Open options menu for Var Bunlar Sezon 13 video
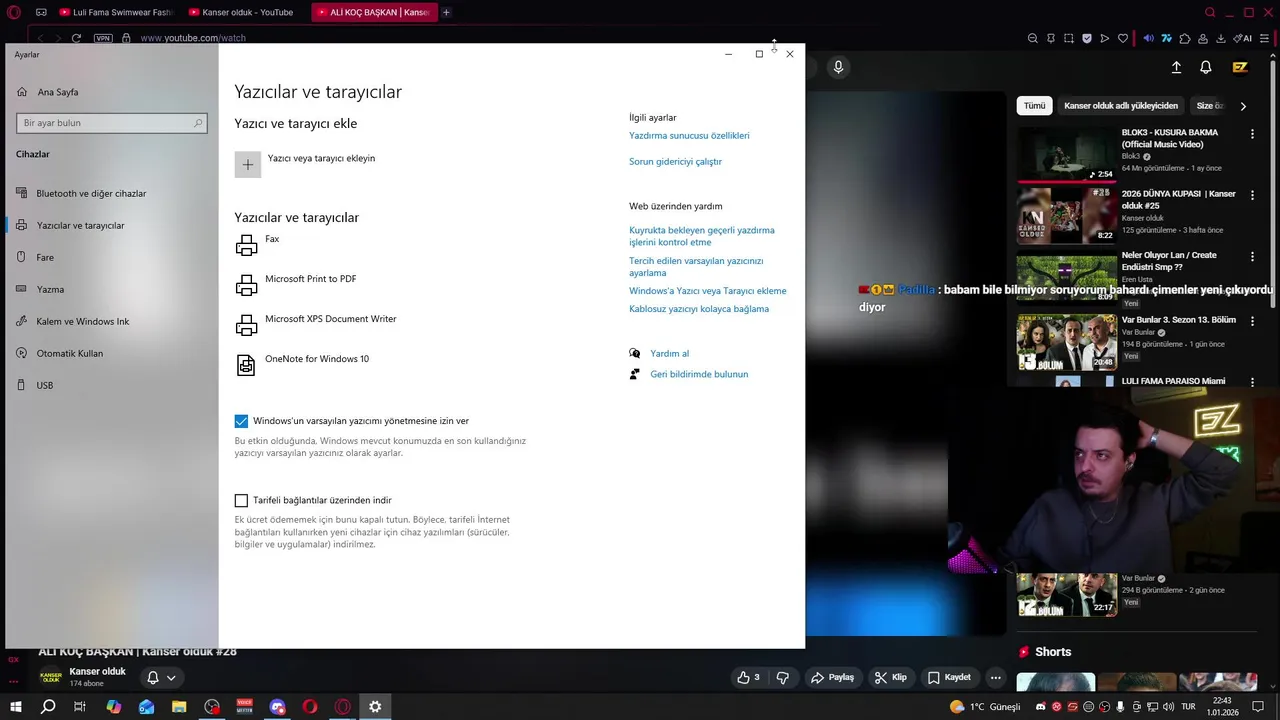The image size is (1280, 720). tap(1252, 321)
